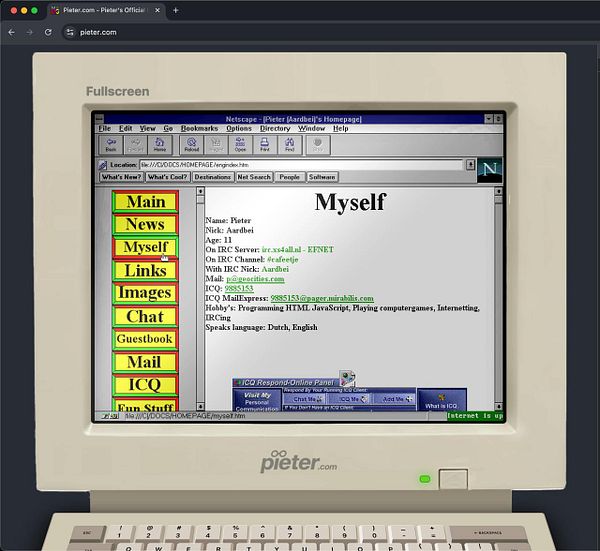Click the Chat Me button in ICQ panel
Viewport: 600px width, 551px height.
[x=305, y=399]
